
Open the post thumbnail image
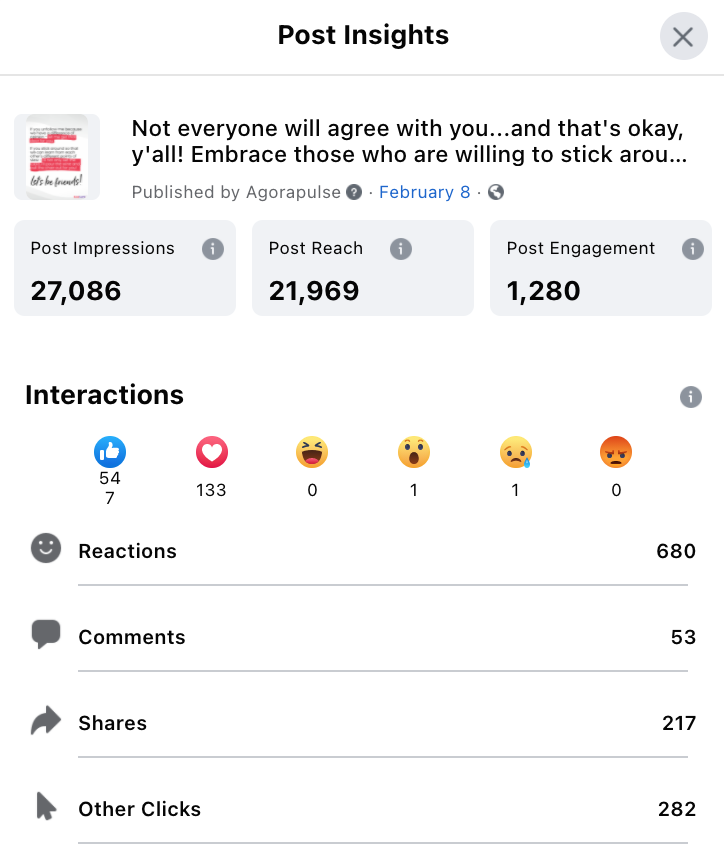(x=57, y=157)
